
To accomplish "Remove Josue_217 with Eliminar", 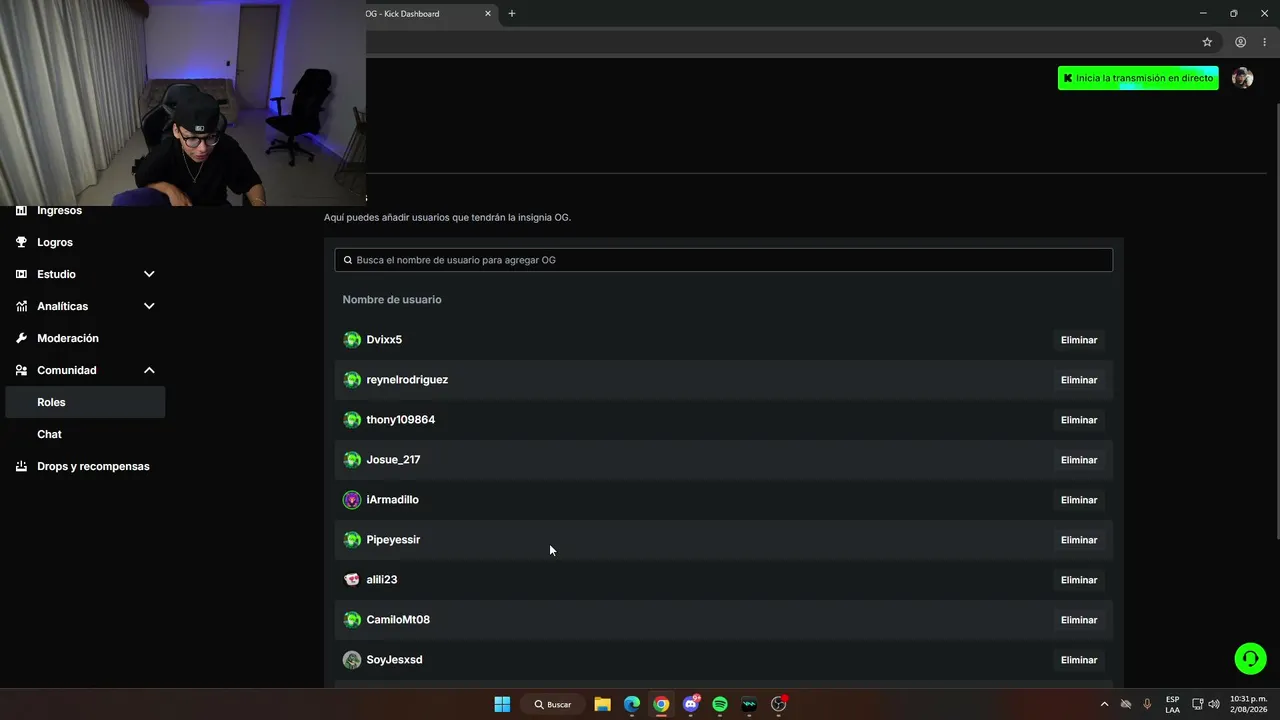I will click(x=1079, y=460).
